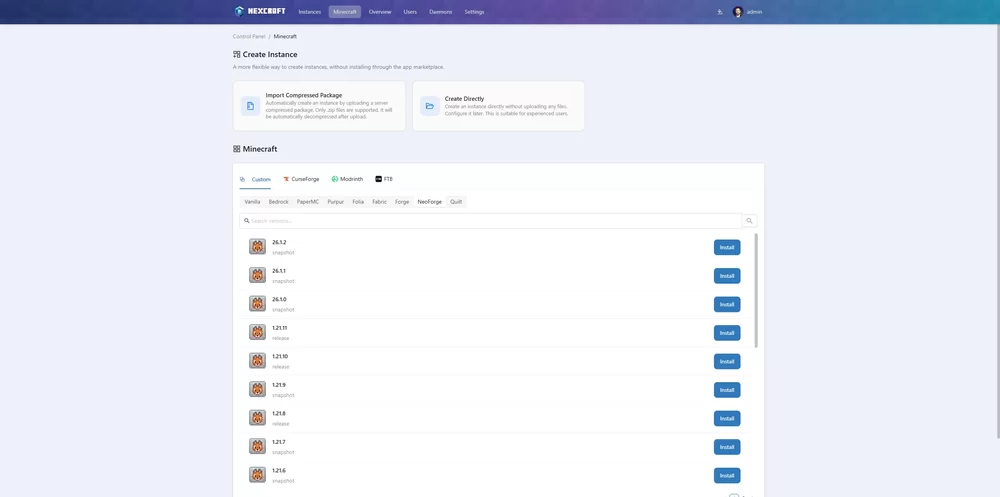Image resolution: width=1000 pixels, height=497 pixels.
Task: Open Daemons in top navigation
Action: click(x=441, y=11)
